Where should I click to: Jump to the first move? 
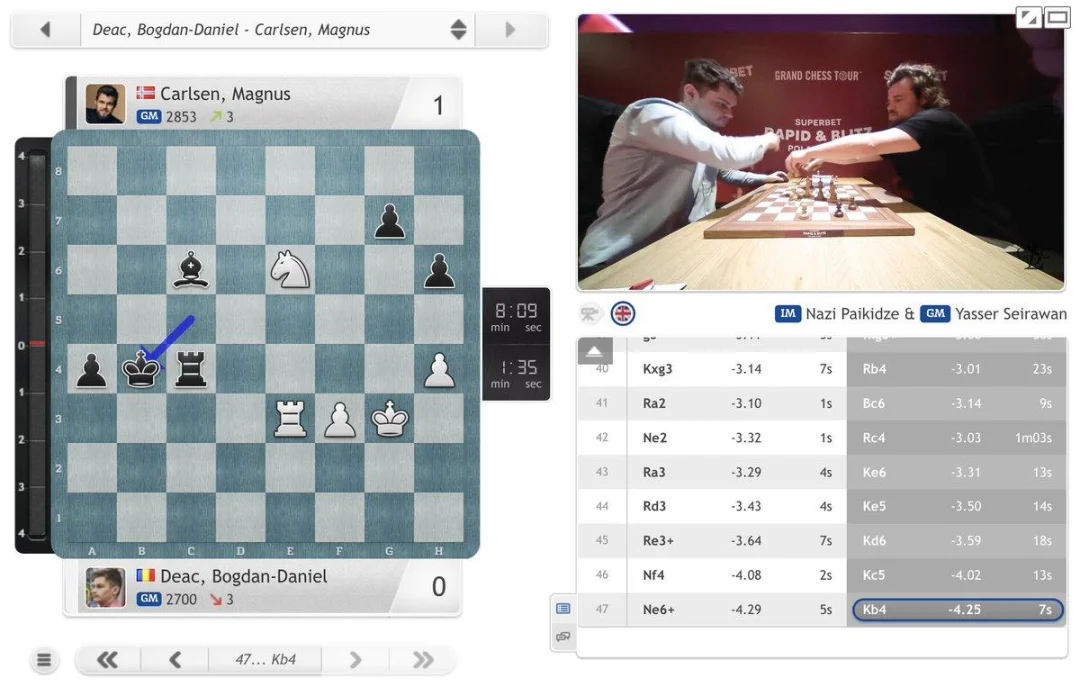[x=107, y=660]
